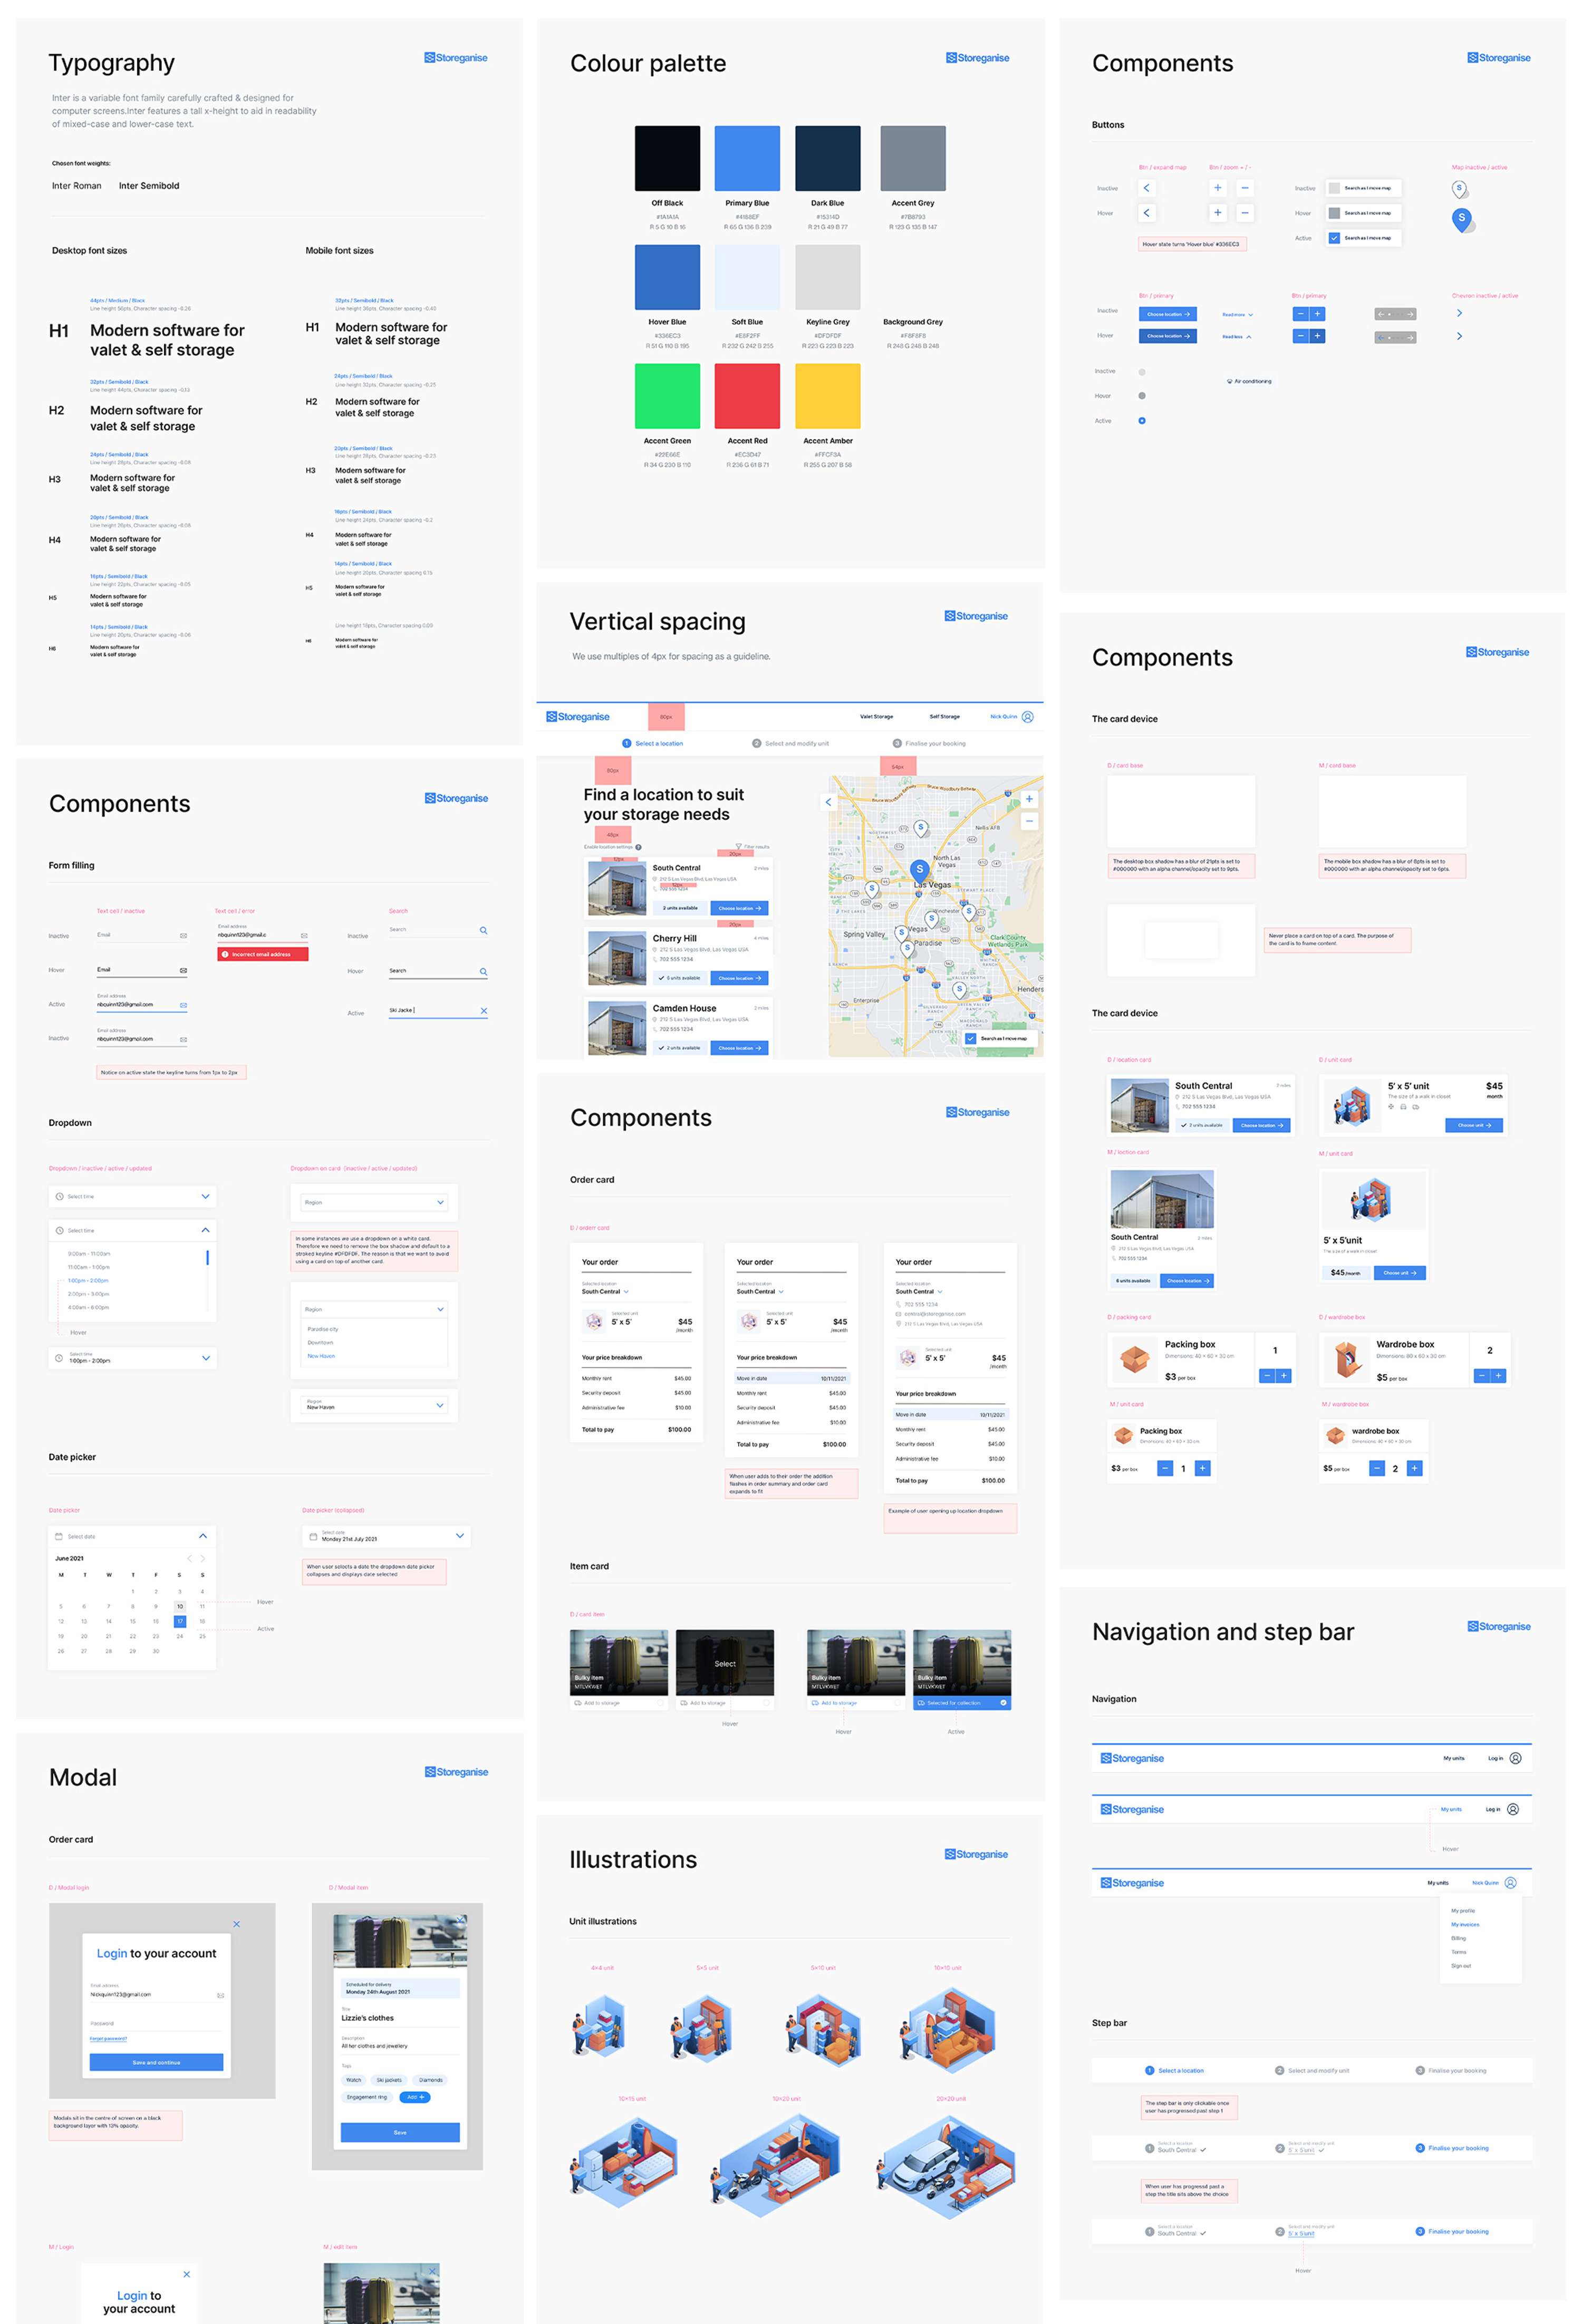The image size is (1582, 2324).
Task: Collapse the Select date picker above June 2021
Action: (132, 1536)
